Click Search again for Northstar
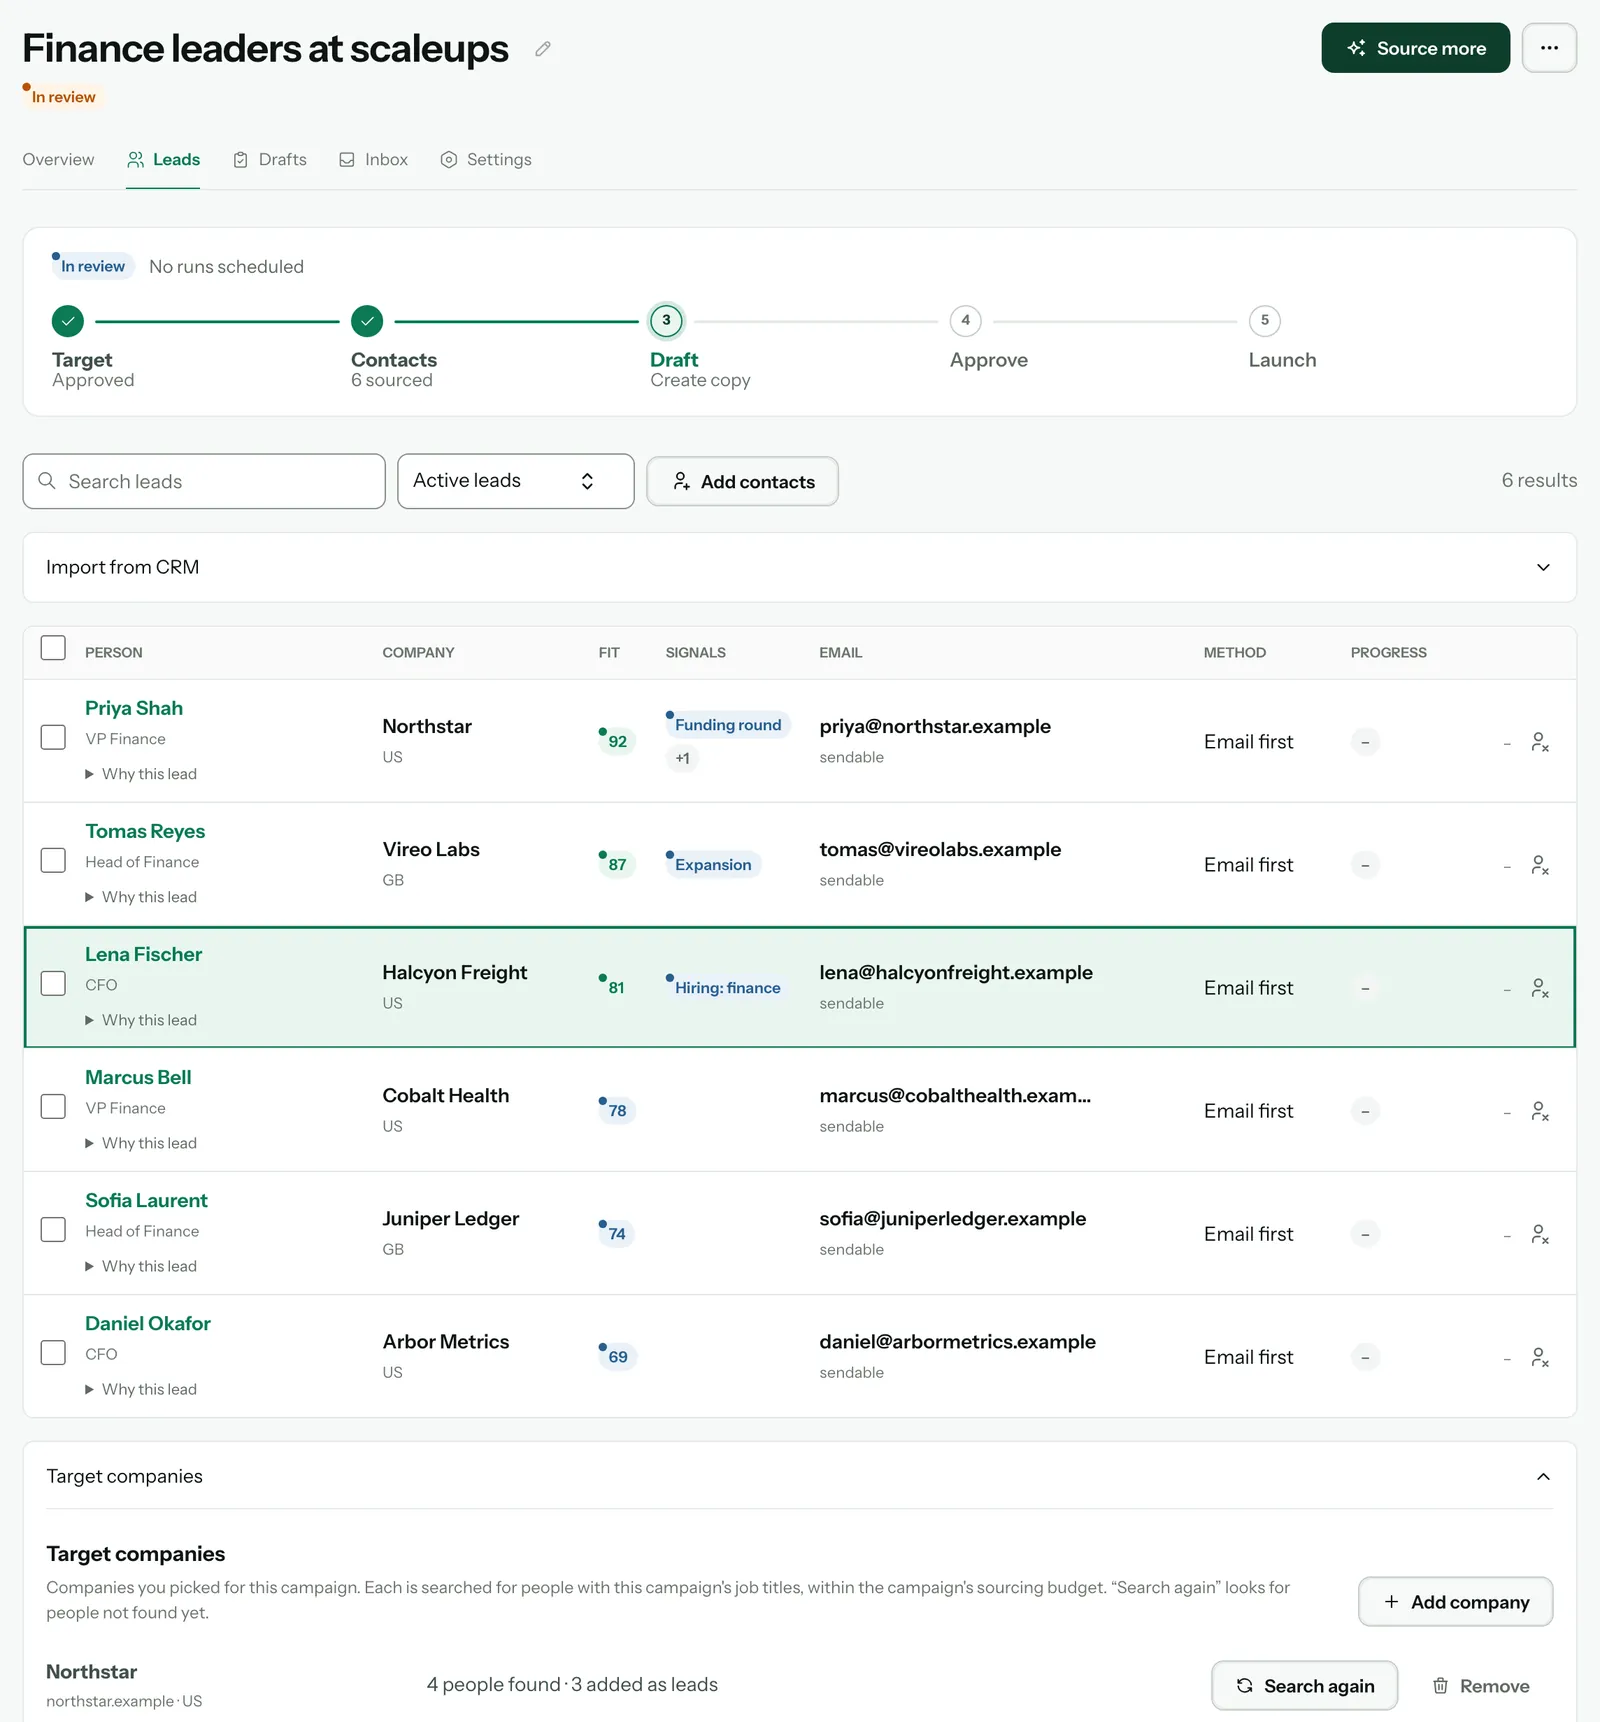Viewport: 1600px width, 1722px height. point(1304,1686)
